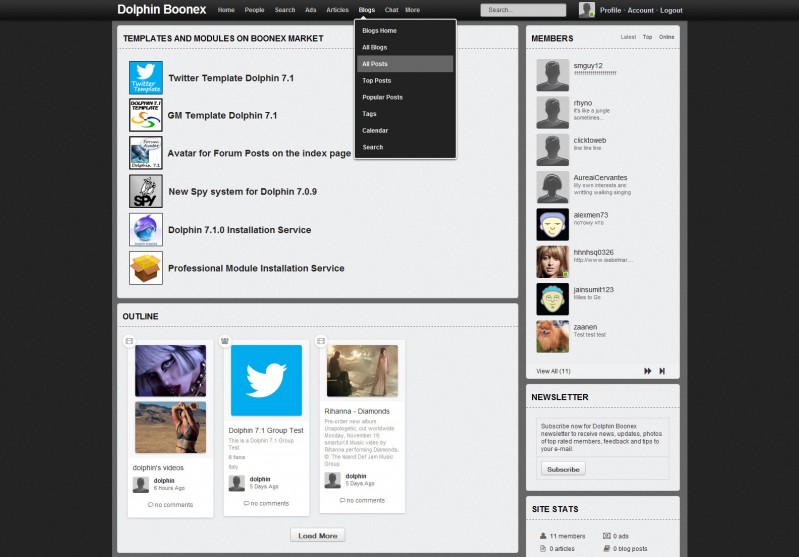Open the Account link in header
Viewport: 799px width, 557px height.
[x=641, y=10]
